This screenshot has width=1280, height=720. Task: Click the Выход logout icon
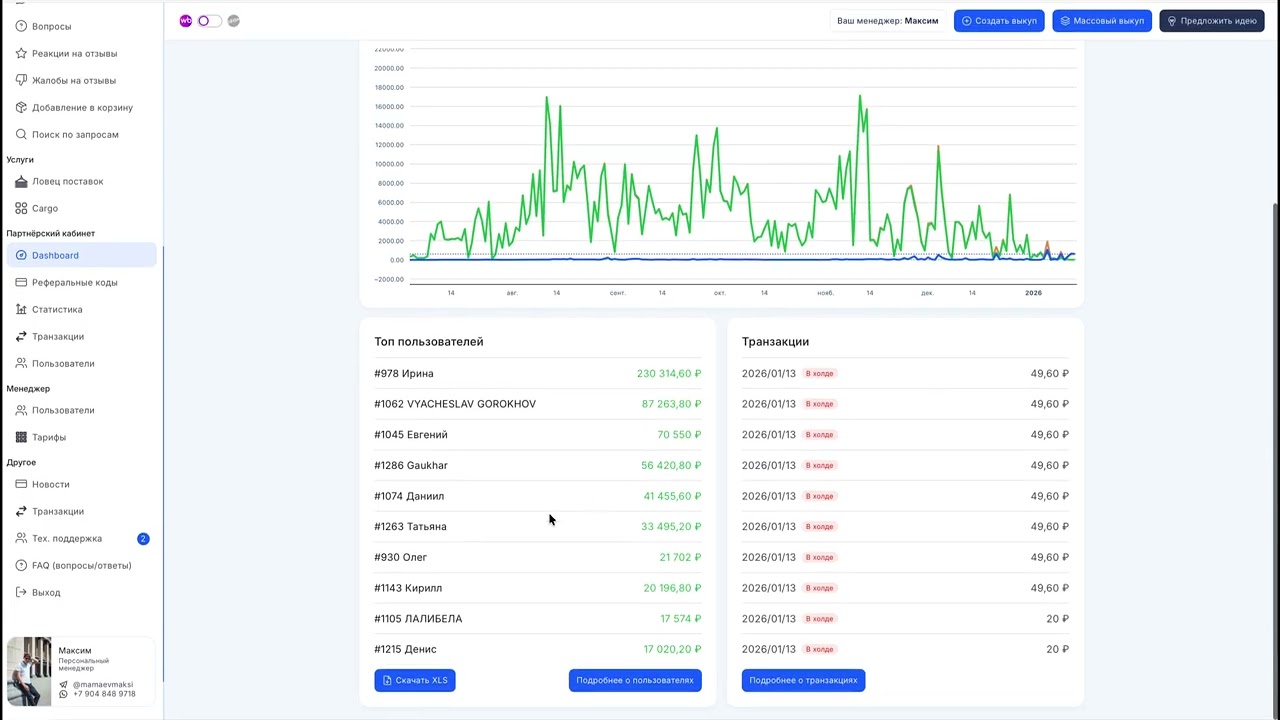coord(21,592)
